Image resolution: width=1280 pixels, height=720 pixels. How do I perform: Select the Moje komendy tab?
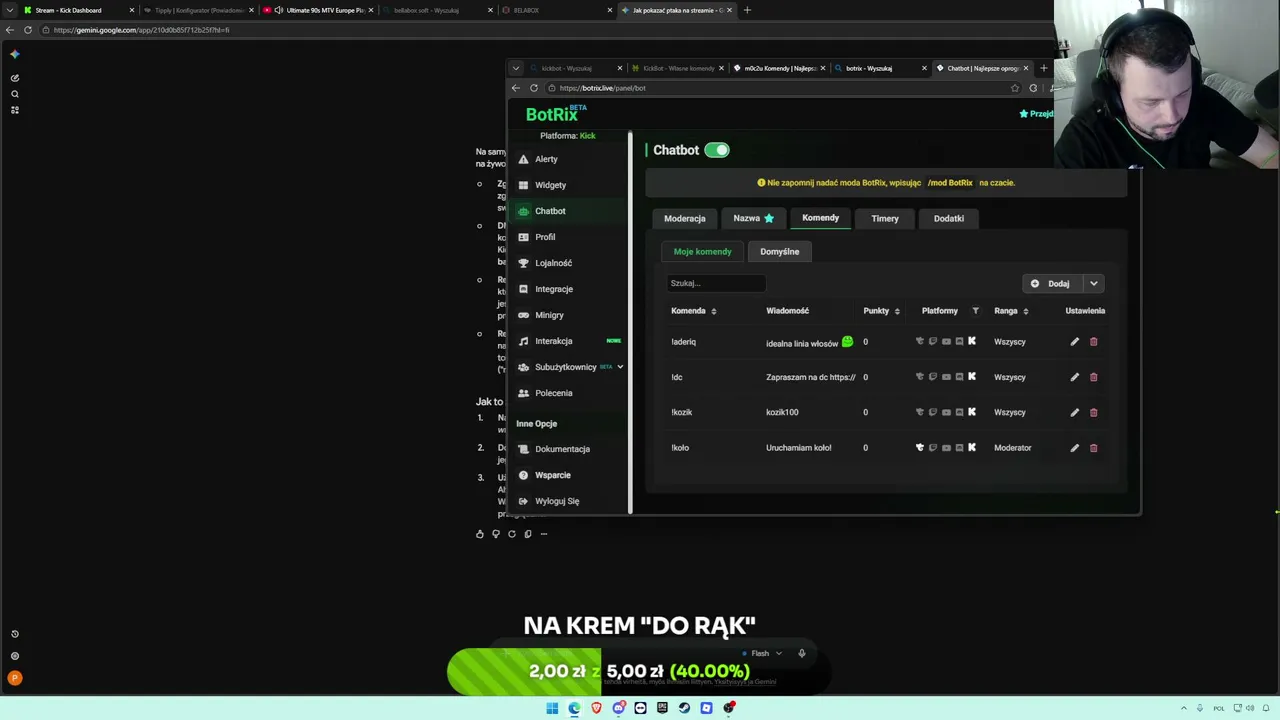tap(702, 252)
